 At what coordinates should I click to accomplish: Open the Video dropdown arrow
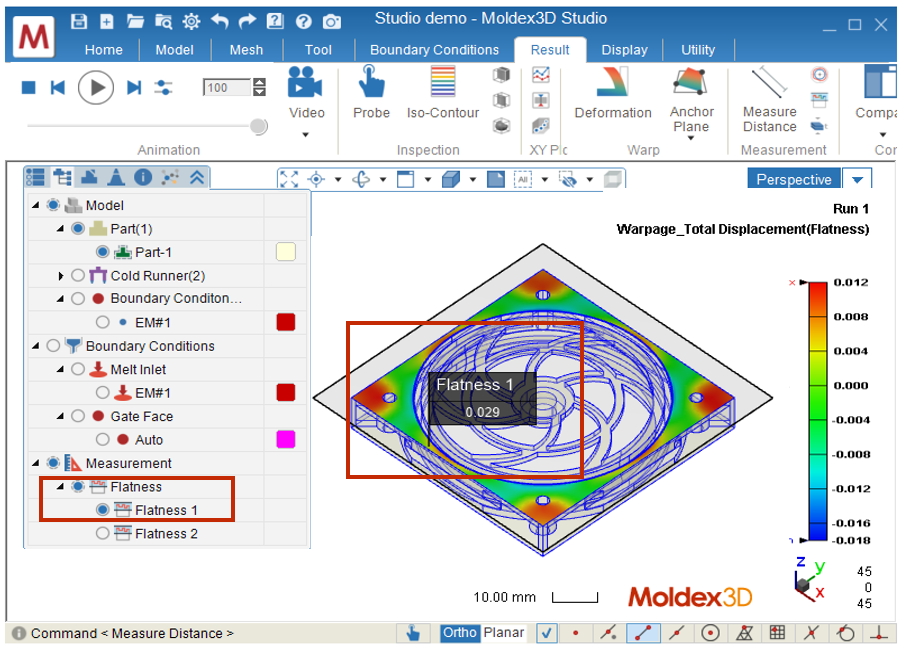(x=306, y=135)
